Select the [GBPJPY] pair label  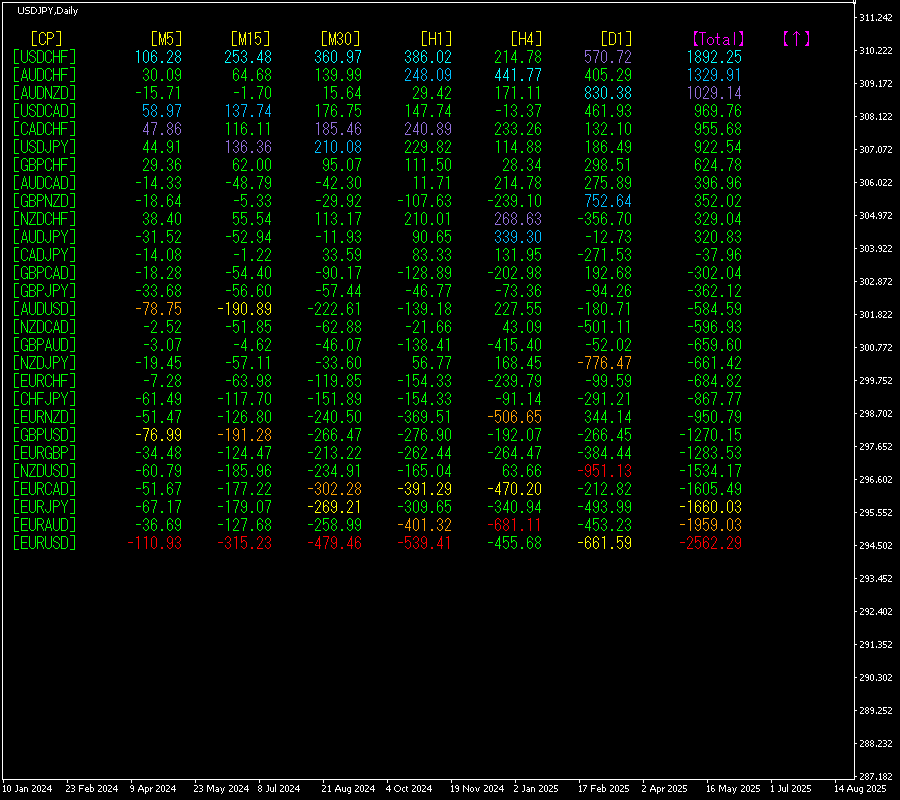tap(44, 291)
